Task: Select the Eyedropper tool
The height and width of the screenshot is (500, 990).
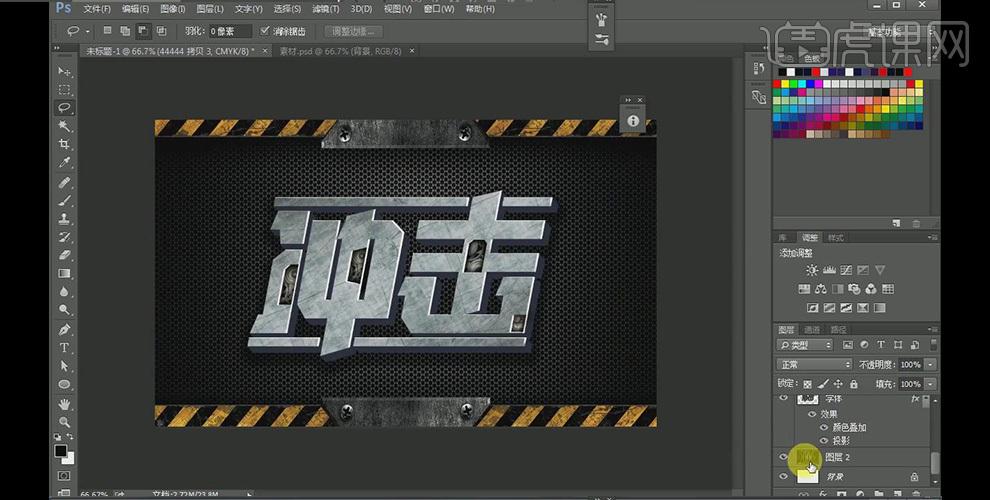Action: pos(64,163)
